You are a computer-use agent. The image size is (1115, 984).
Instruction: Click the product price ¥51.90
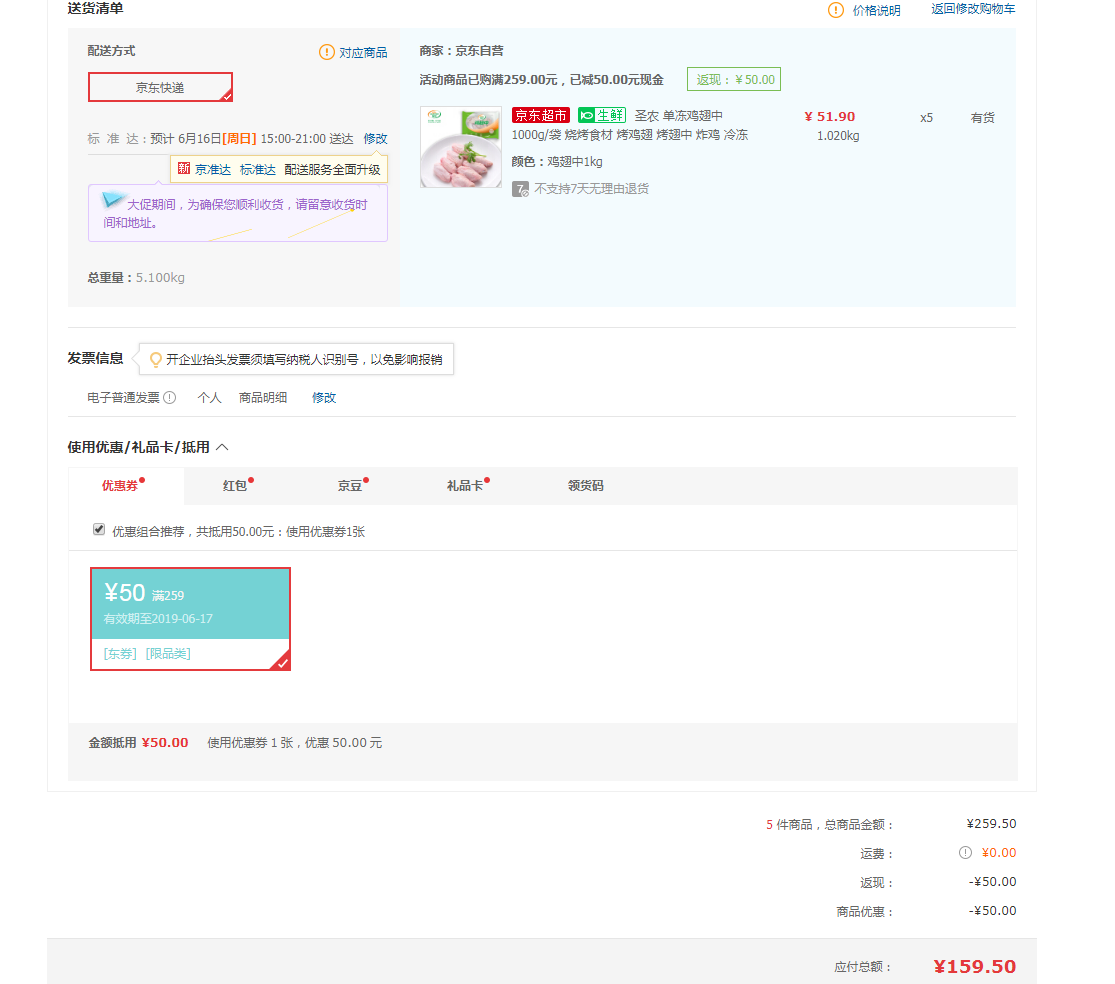tap(829, 117)
